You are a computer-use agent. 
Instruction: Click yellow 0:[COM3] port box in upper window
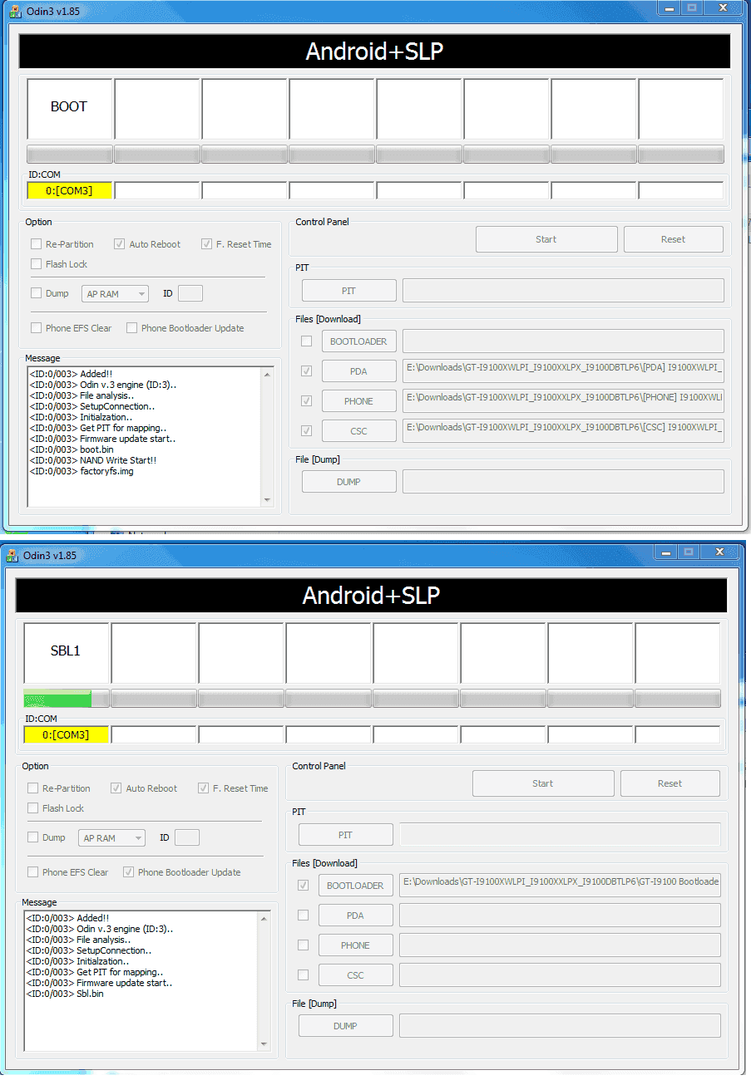[69, 191]
